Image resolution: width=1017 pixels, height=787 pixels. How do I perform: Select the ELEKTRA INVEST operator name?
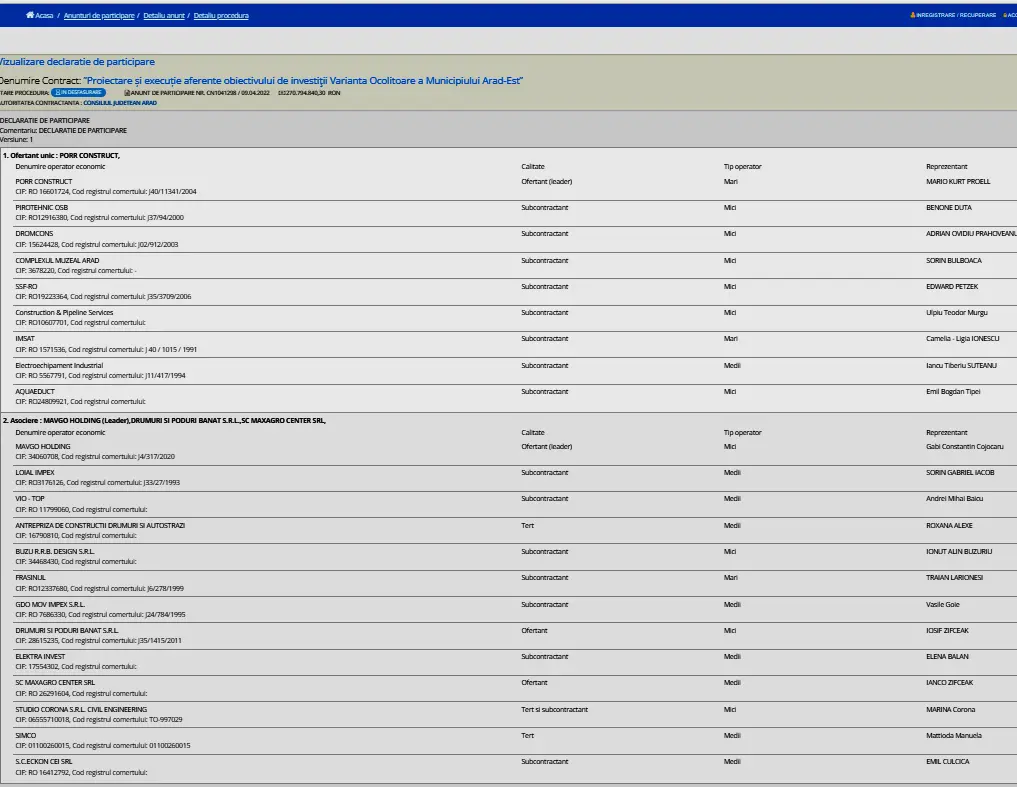click(40, 657)
